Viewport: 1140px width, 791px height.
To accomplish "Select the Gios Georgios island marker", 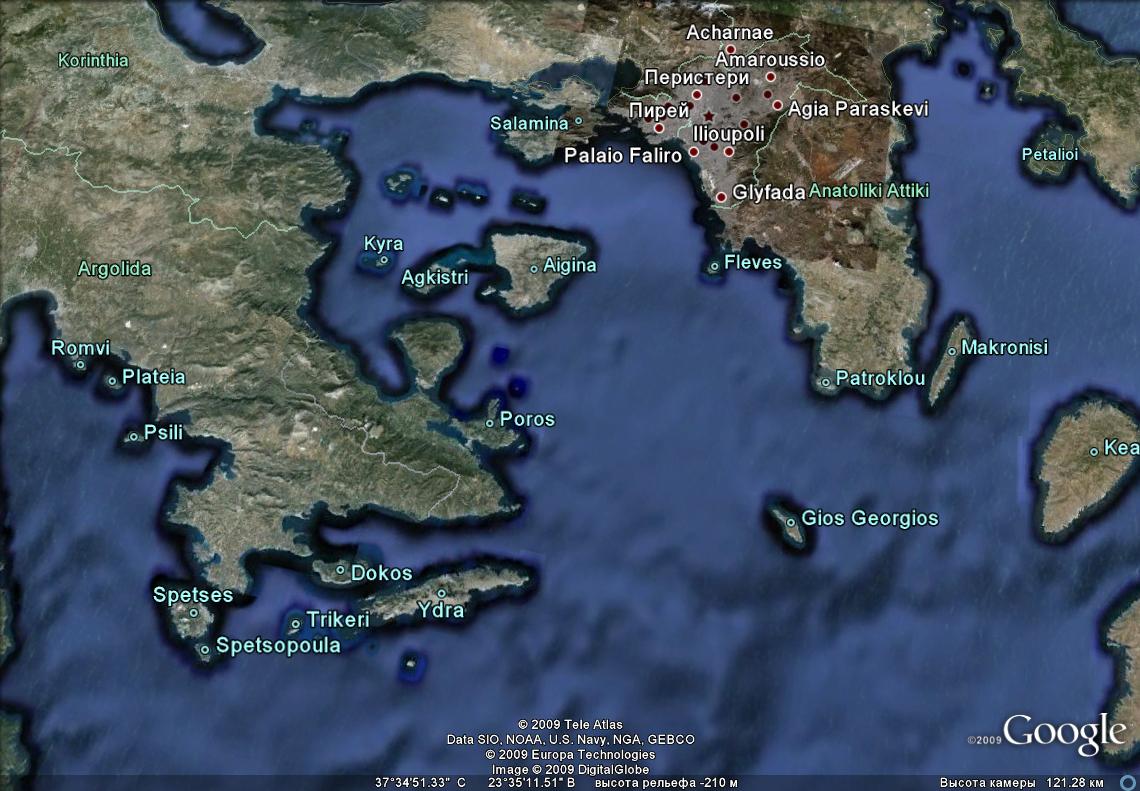I will pyautogui.click(x=791, y=521).
